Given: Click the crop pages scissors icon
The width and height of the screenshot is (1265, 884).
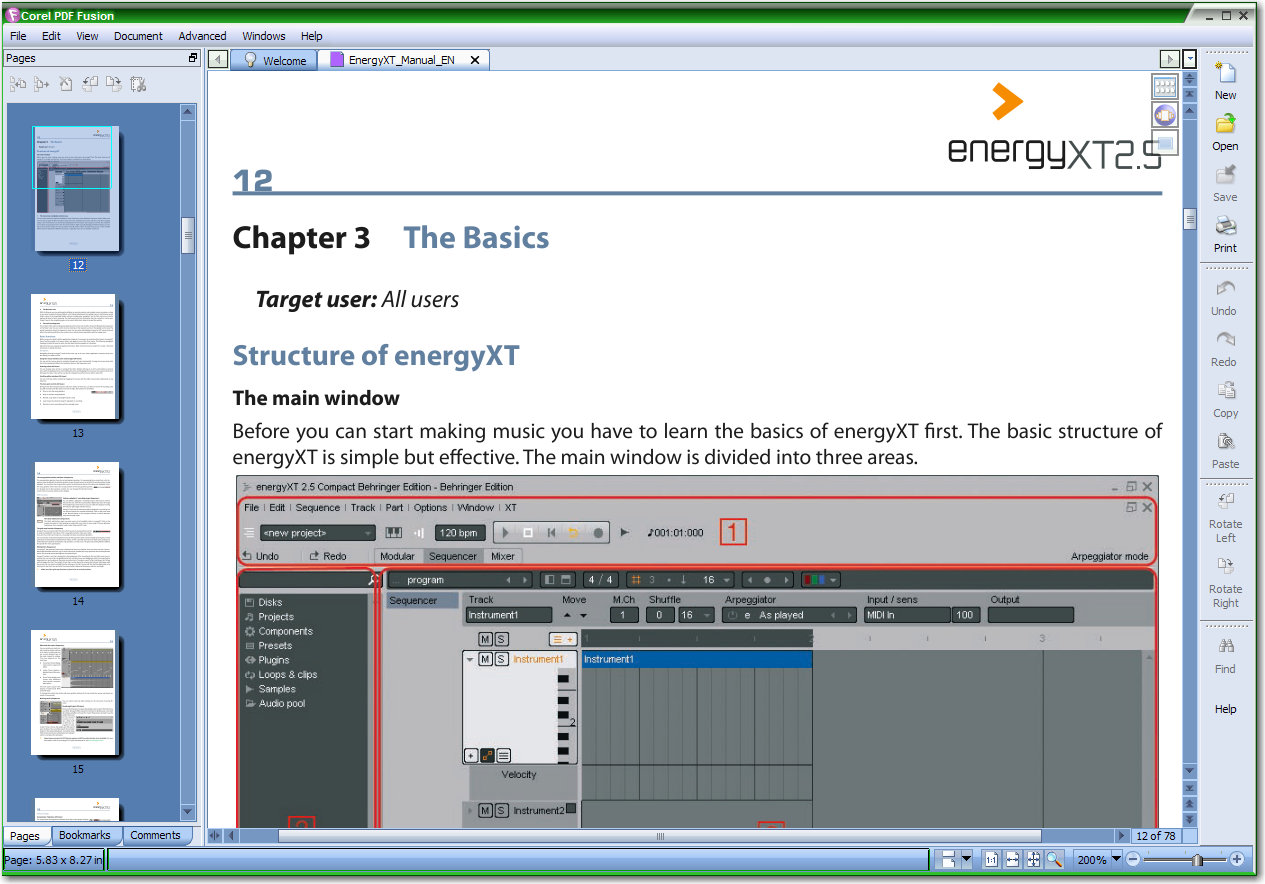Looking at the screenshot, I should coord(138,85).
